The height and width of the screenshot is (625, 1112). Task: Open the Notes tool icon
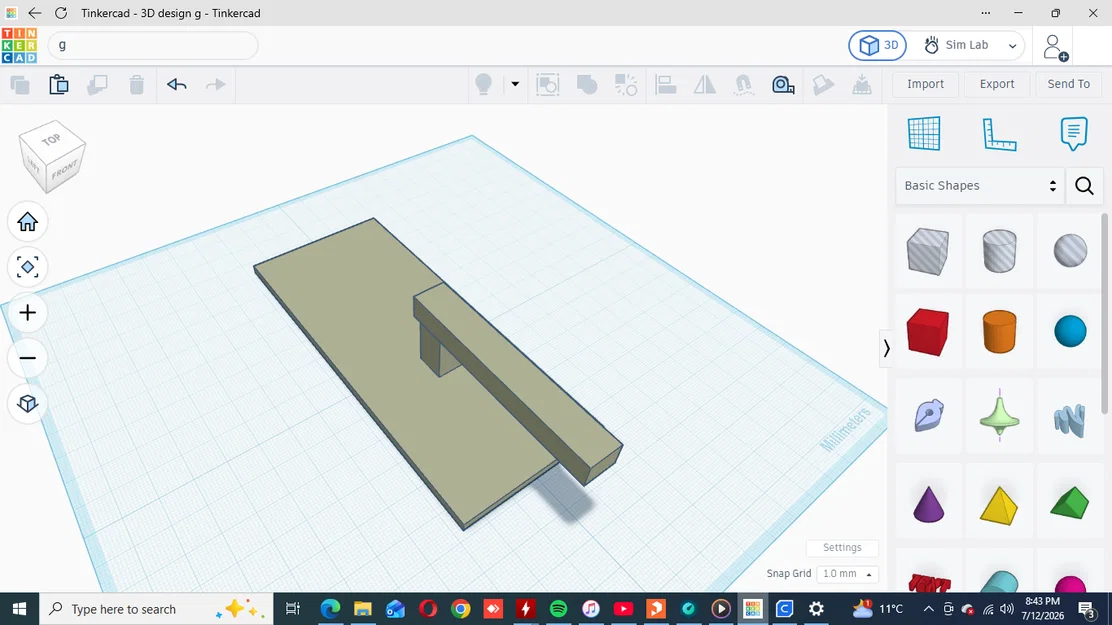1074,133
